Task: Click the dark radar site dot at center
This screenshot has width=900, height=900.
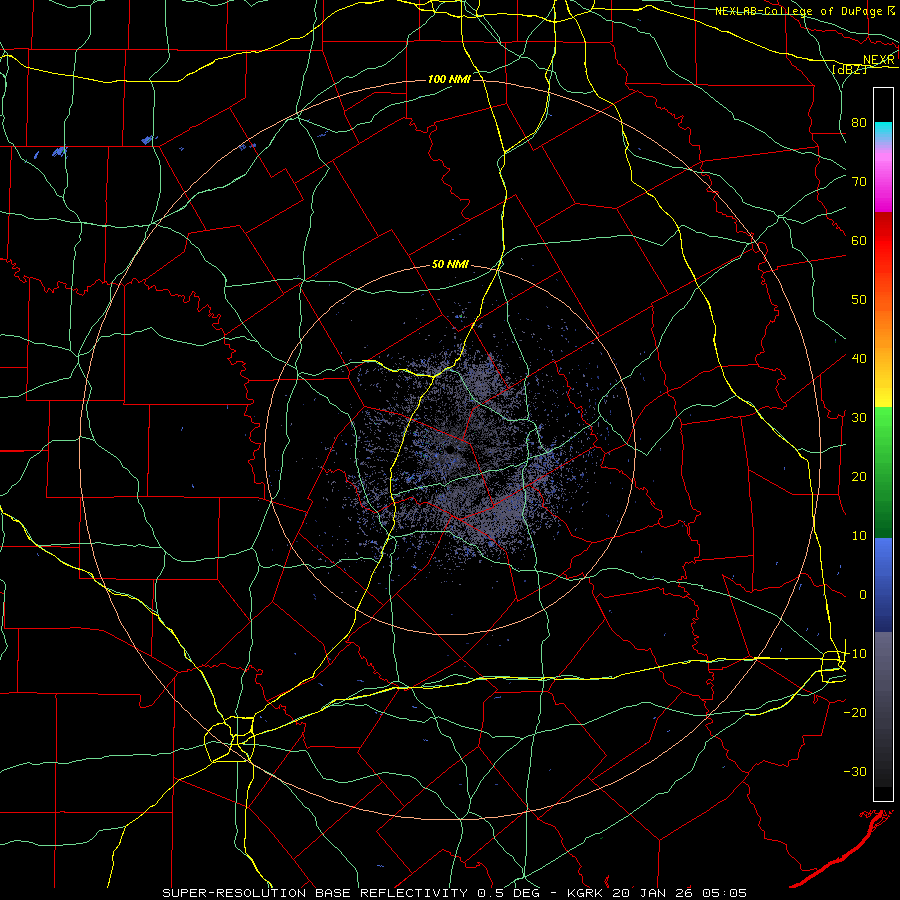Action: [x=449, y=449]
